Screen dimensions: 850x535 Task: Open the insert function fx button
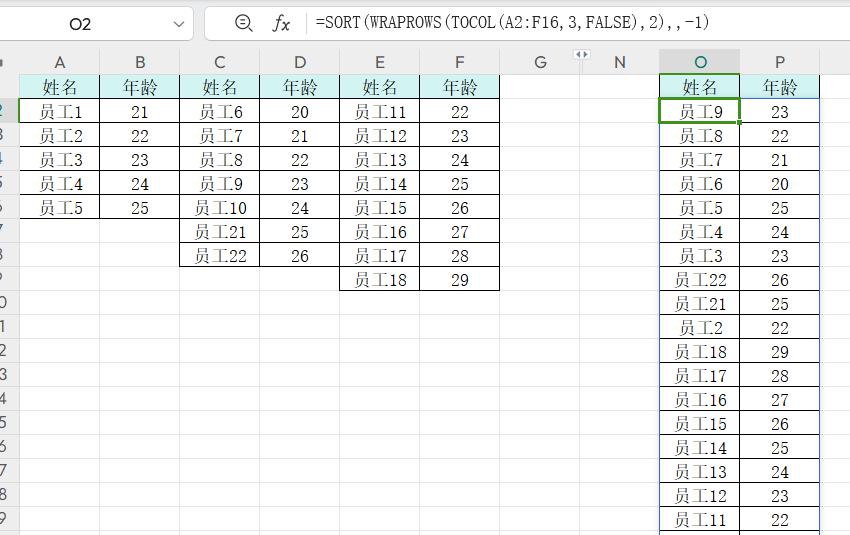(281, 23)
